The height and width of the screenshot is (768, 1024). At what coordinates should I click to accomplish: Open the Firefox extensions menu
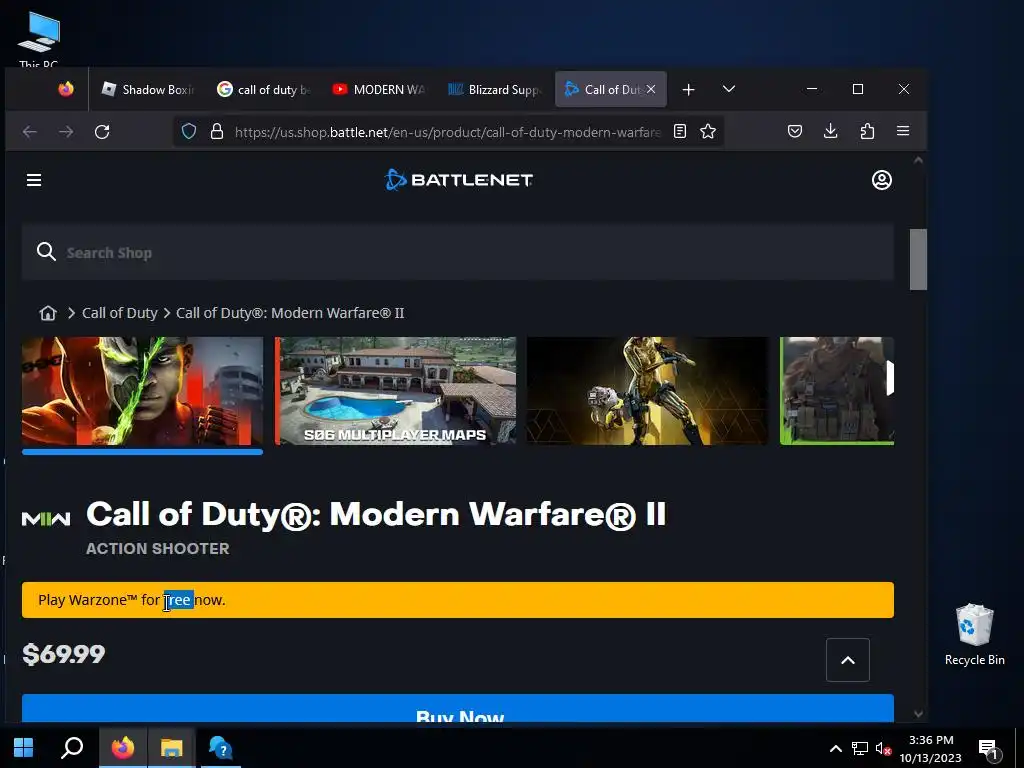(x=867, y=132)
